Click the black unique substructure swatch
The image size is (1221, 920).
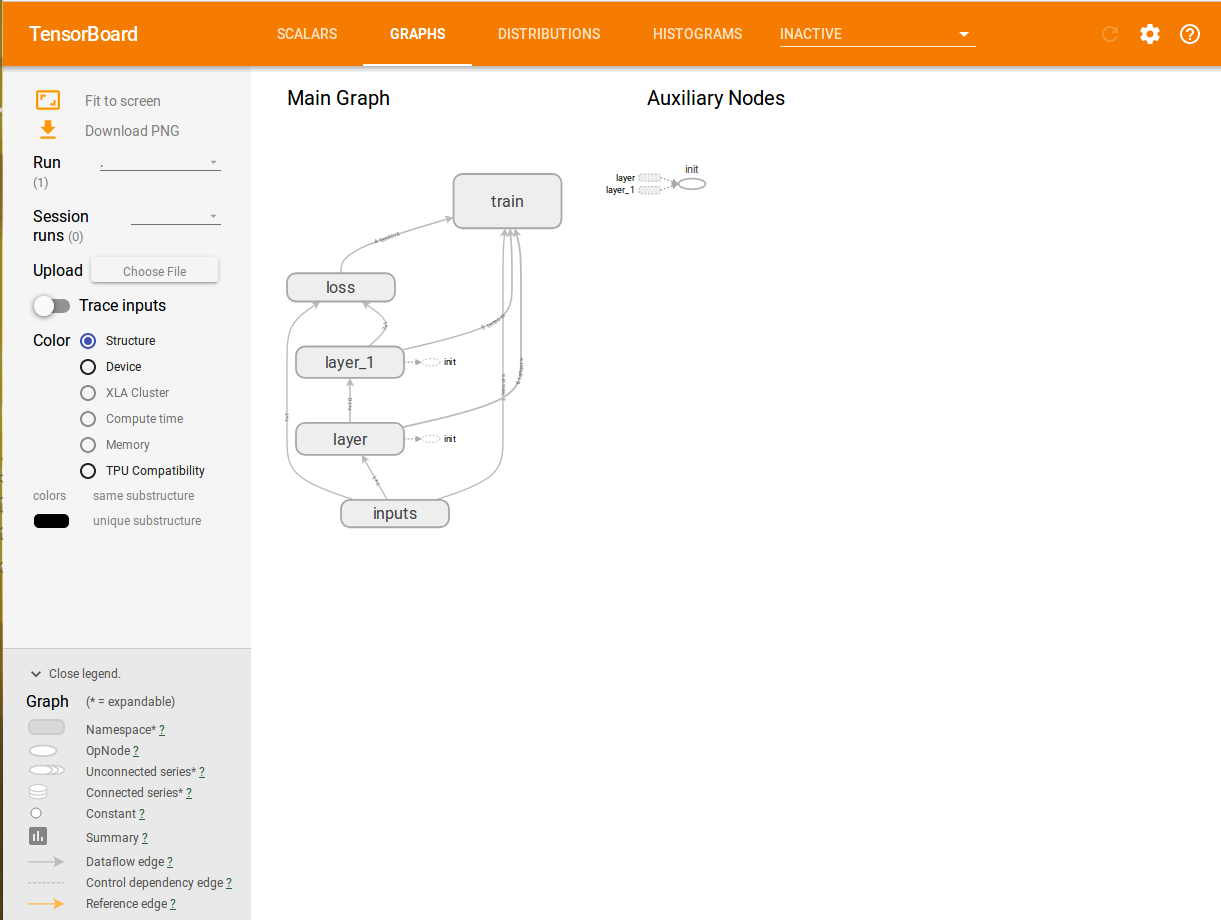(51, 521)
